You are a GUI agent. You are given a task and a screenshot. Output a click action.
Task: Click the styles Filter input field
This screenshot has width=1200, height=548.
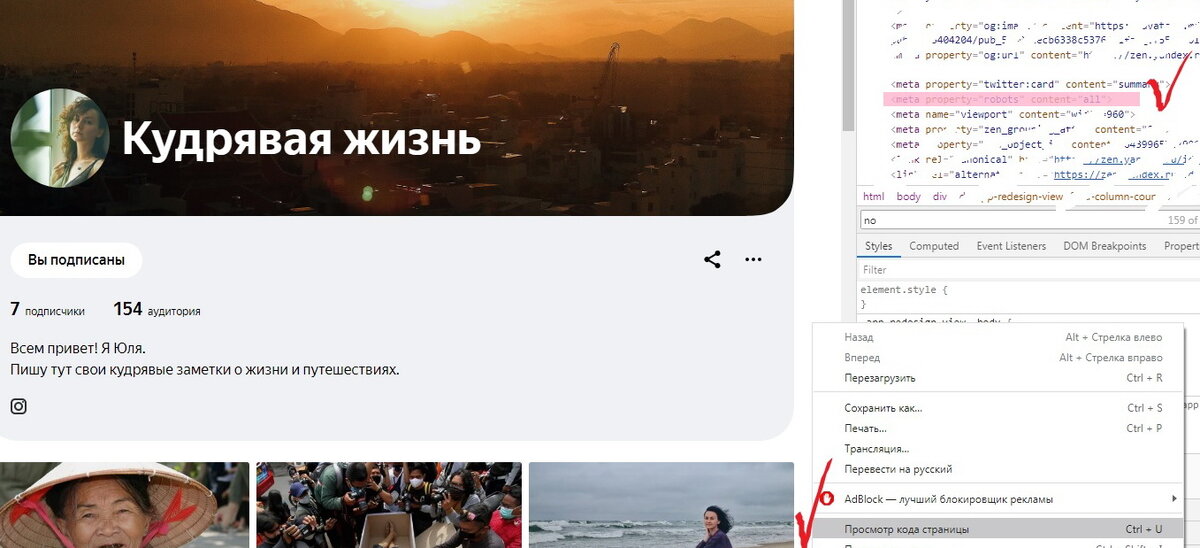point(1029,270)
